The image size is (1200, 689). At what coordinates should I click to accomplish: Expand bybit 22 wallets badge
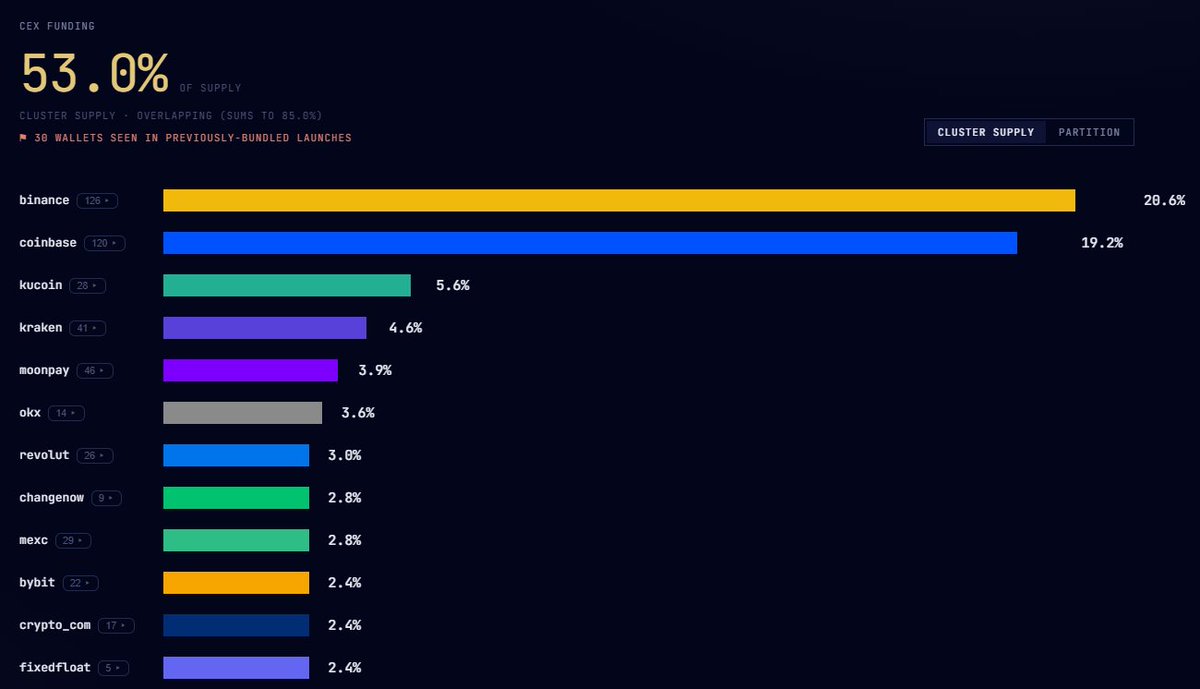point(80,583)
